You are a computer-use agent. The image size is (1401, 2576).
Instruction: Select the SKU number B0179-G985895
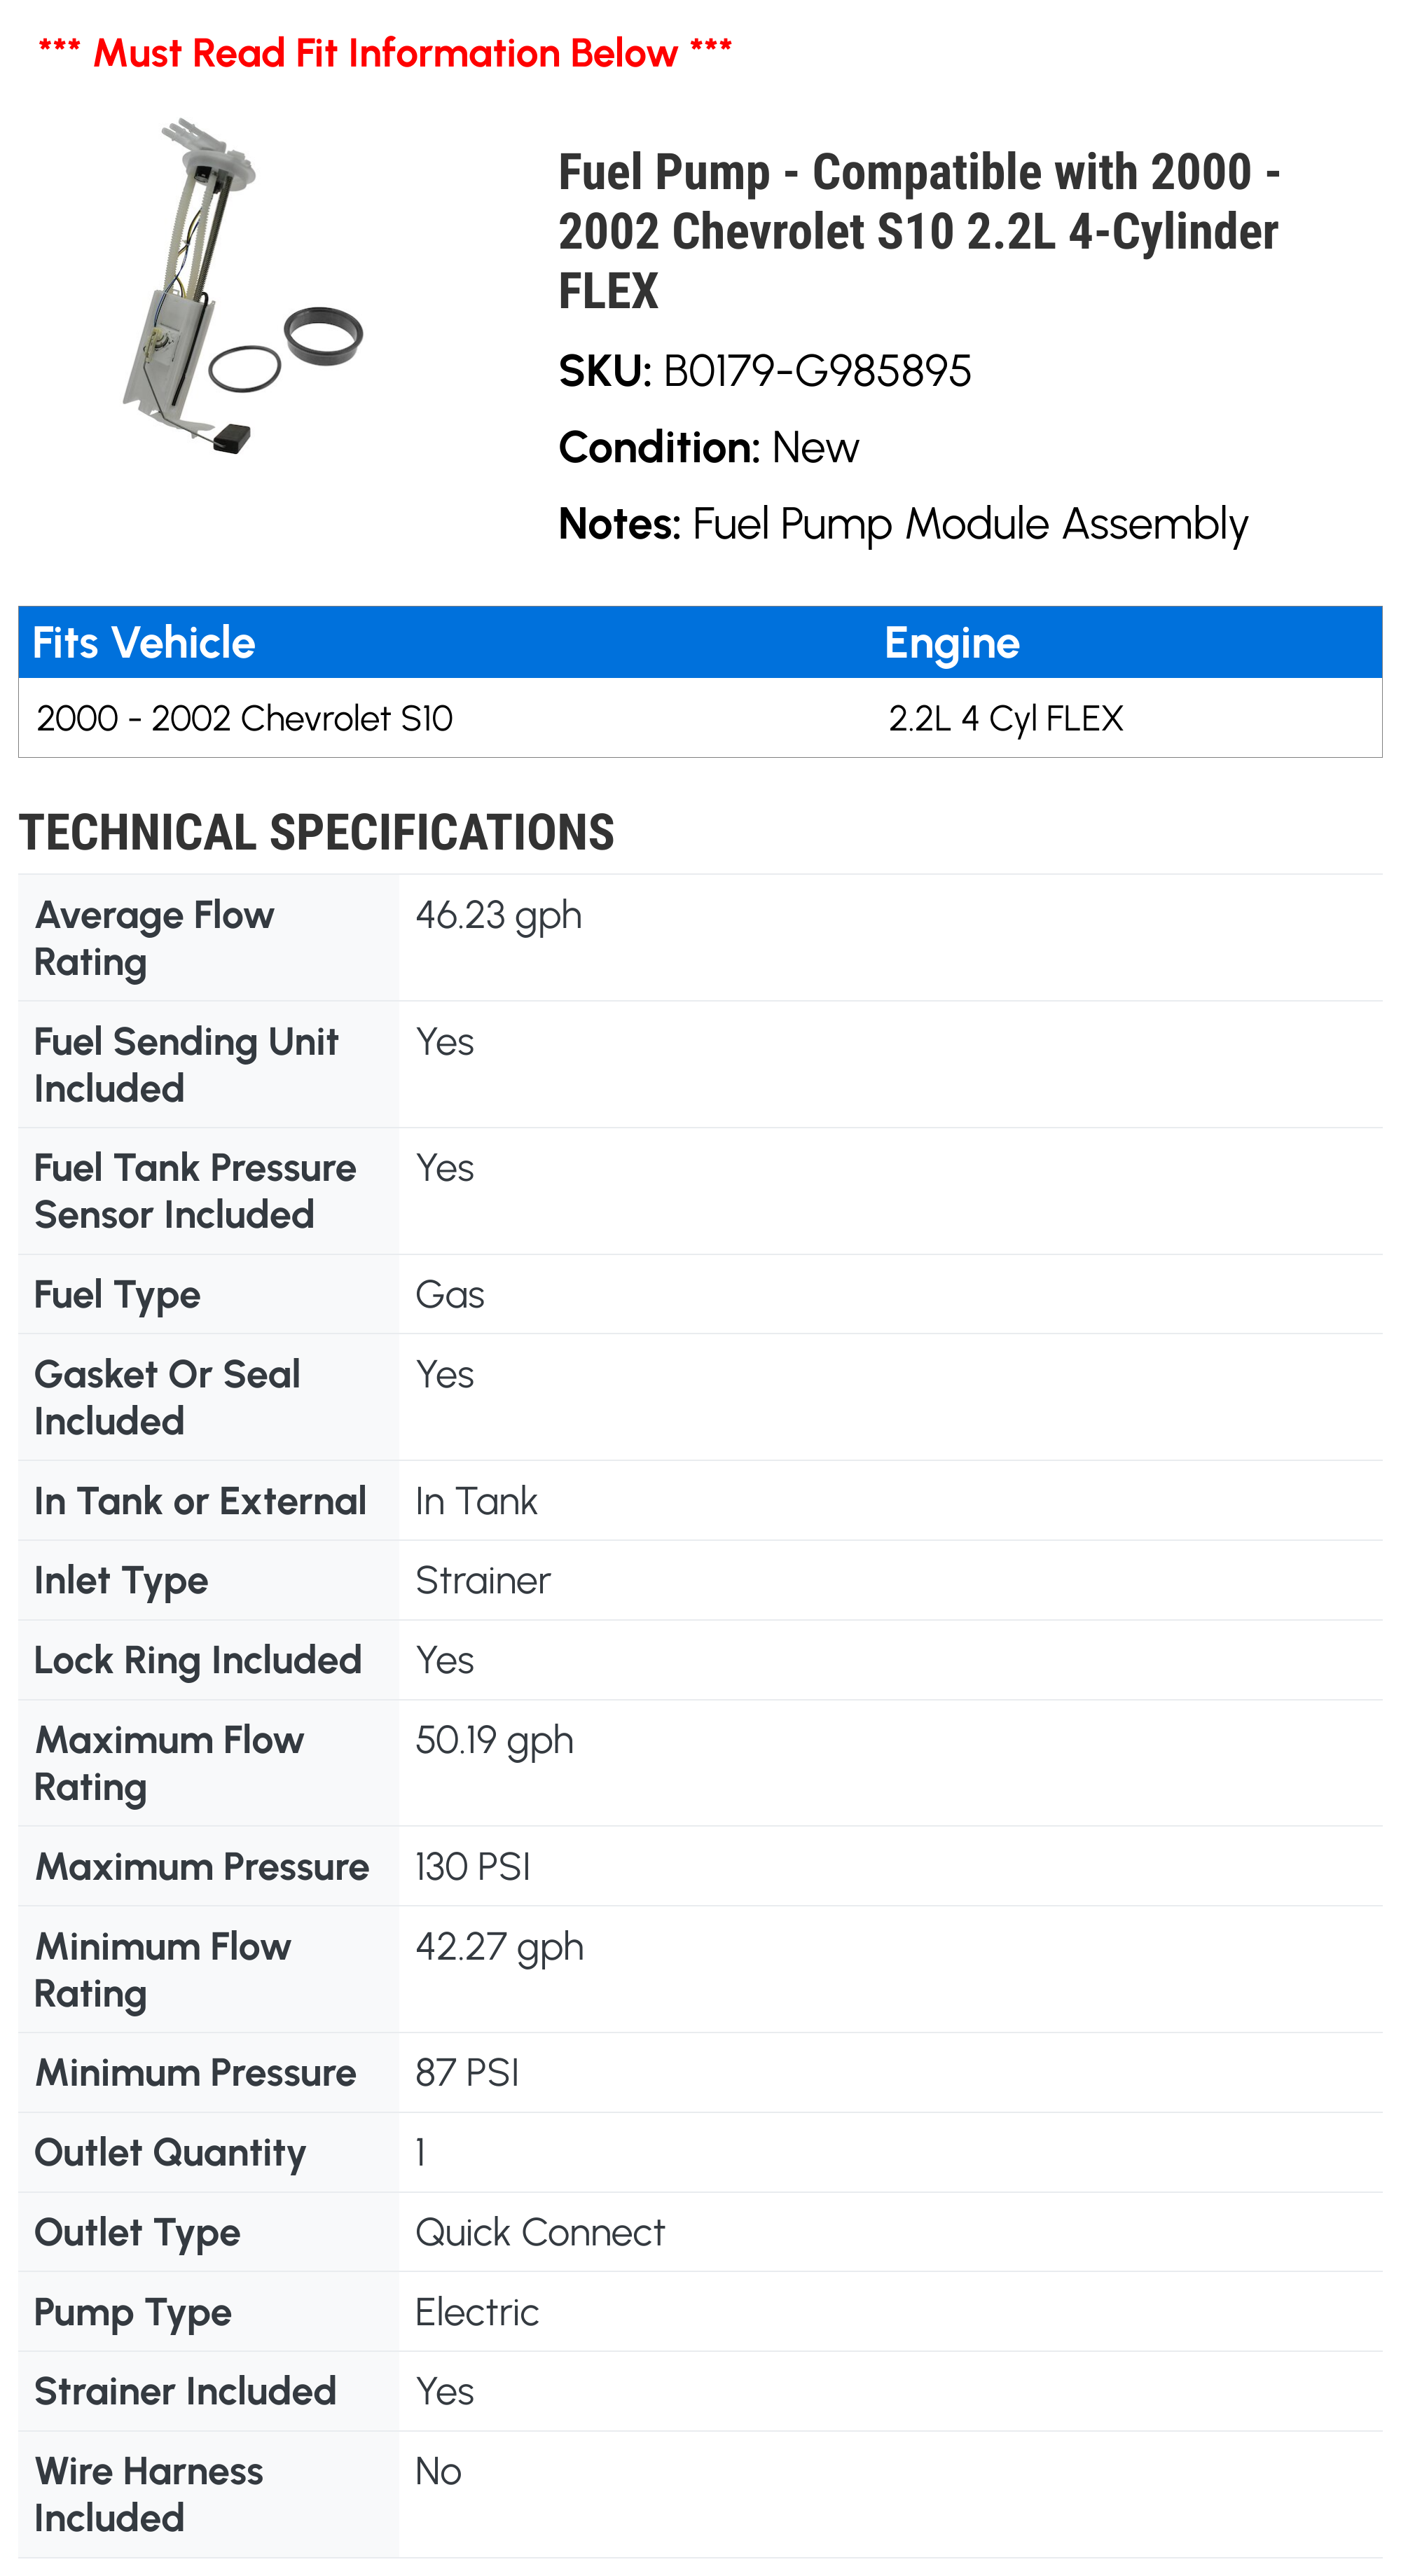[817, 371]
